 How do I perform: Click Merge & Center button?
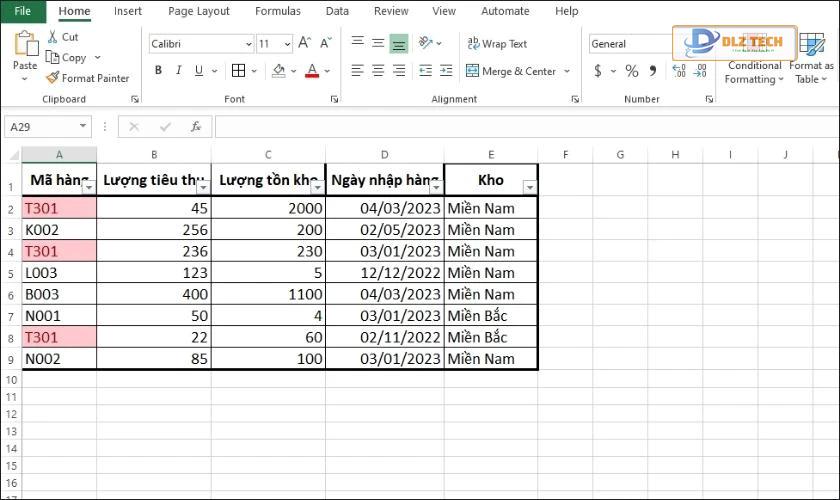click(511, 71)
